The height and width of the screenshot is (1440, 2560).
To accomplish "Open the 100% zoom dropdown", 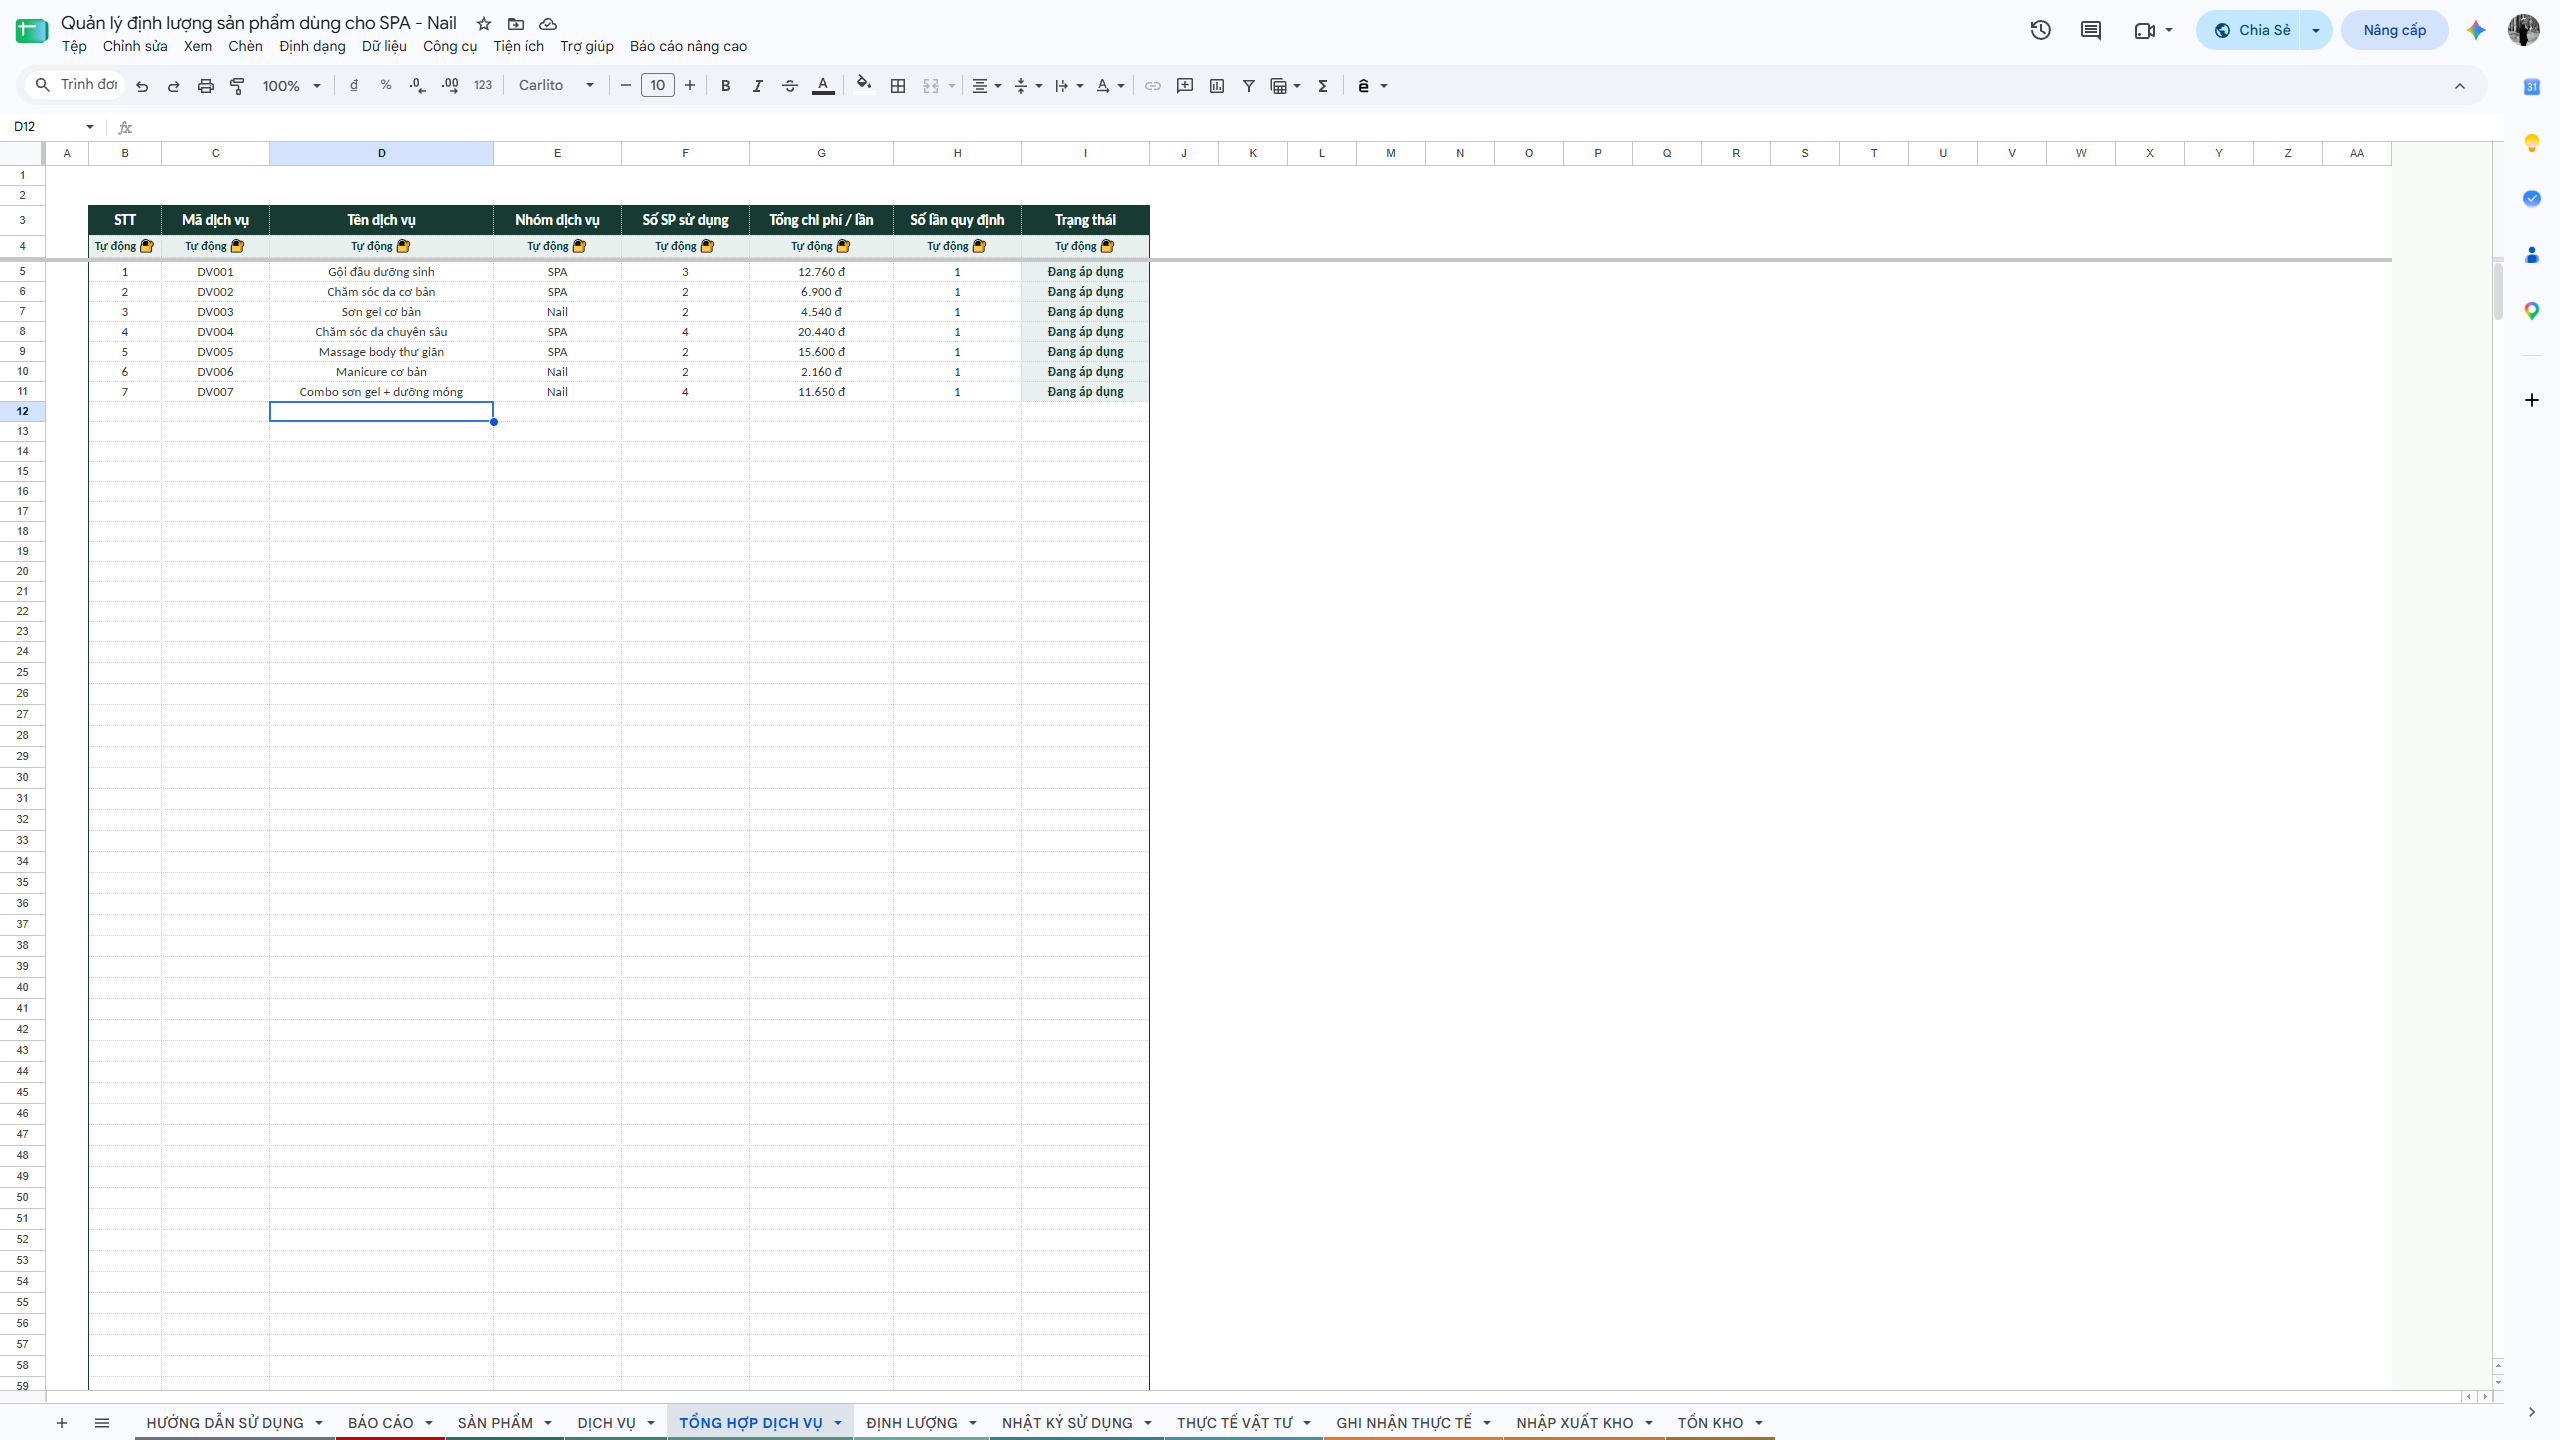I will point(291,86).
